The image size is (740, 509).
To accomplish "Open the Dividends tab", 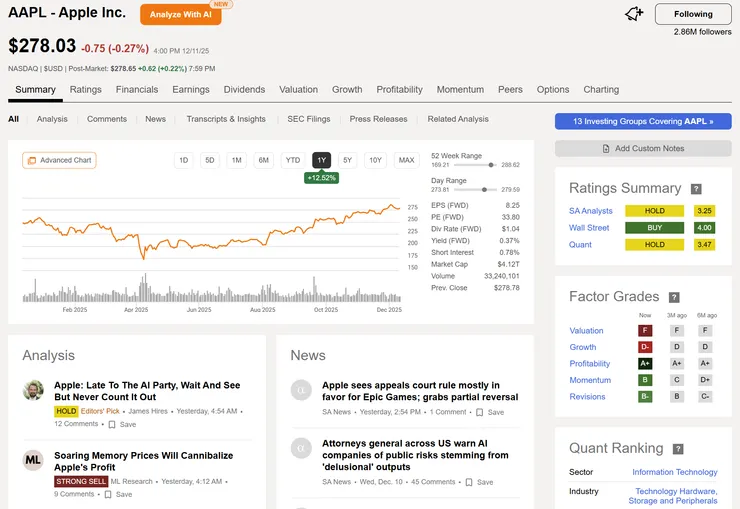I will click(244, 89).
